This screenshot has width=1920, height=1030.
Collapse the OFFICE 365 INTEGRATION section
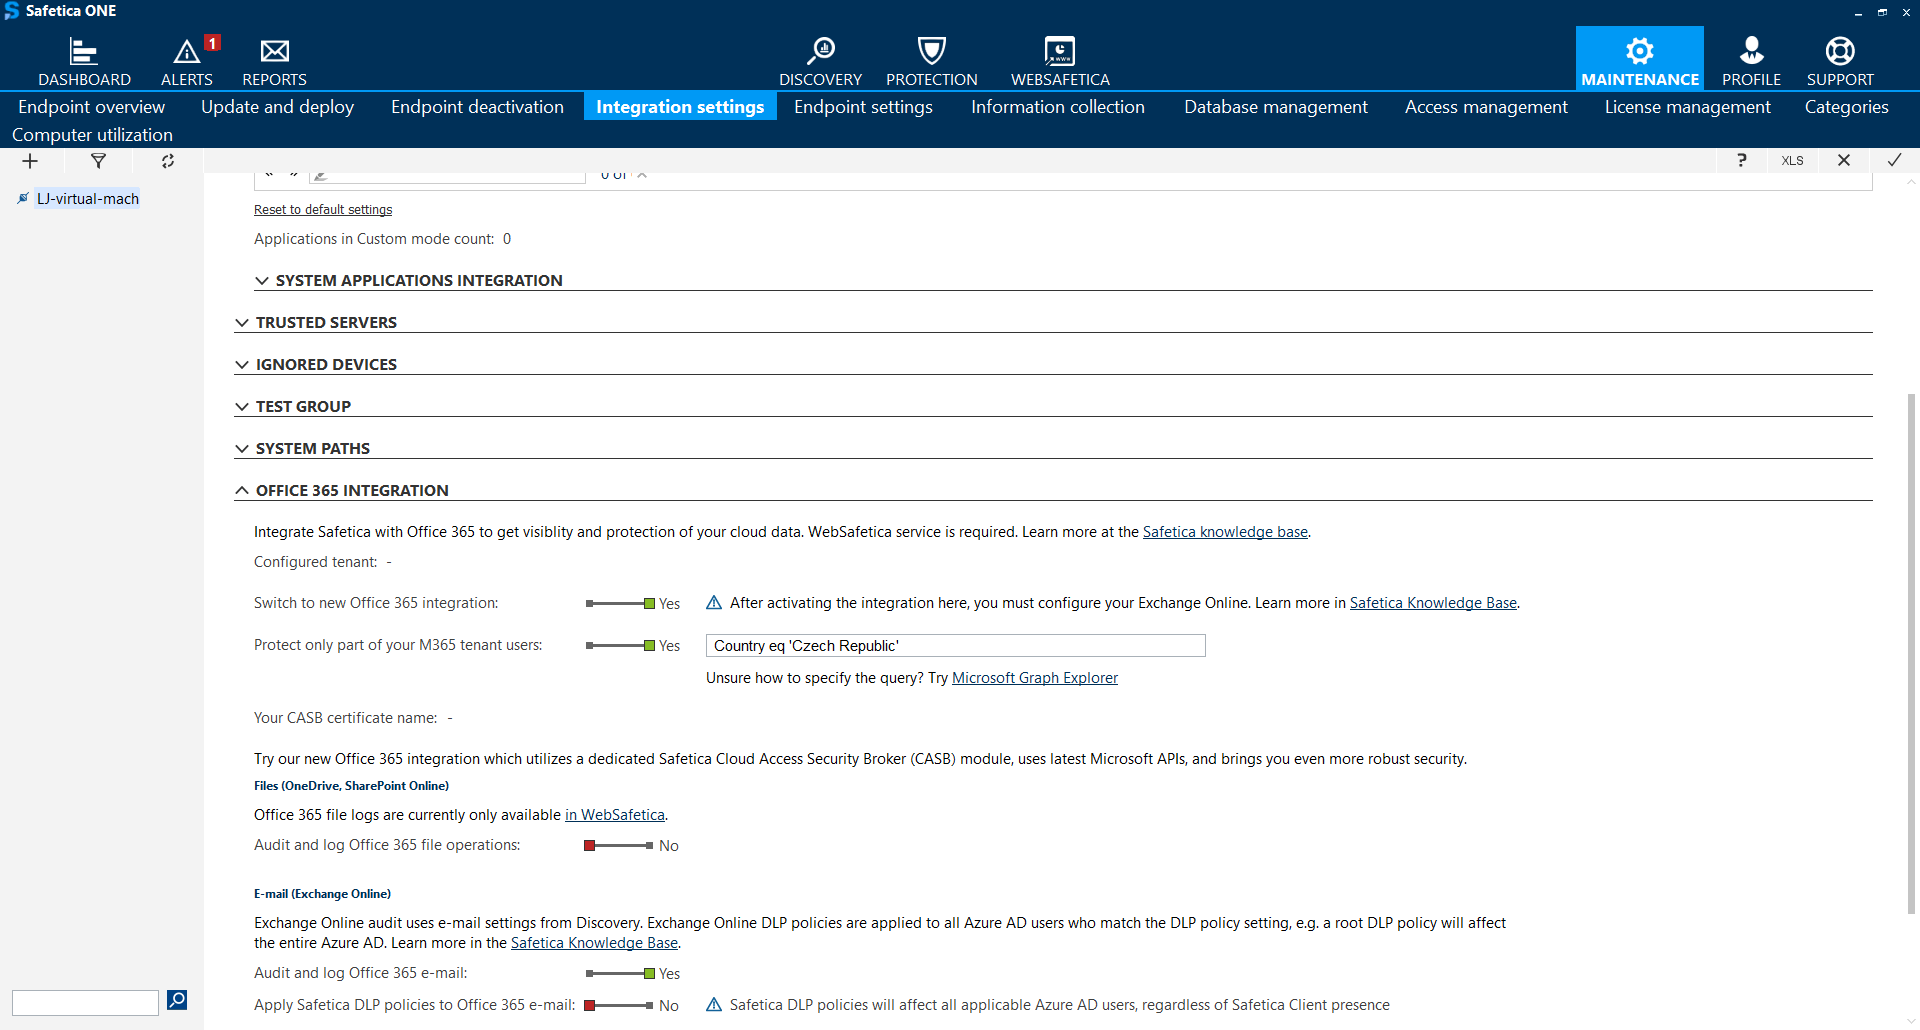click(242, 490)
